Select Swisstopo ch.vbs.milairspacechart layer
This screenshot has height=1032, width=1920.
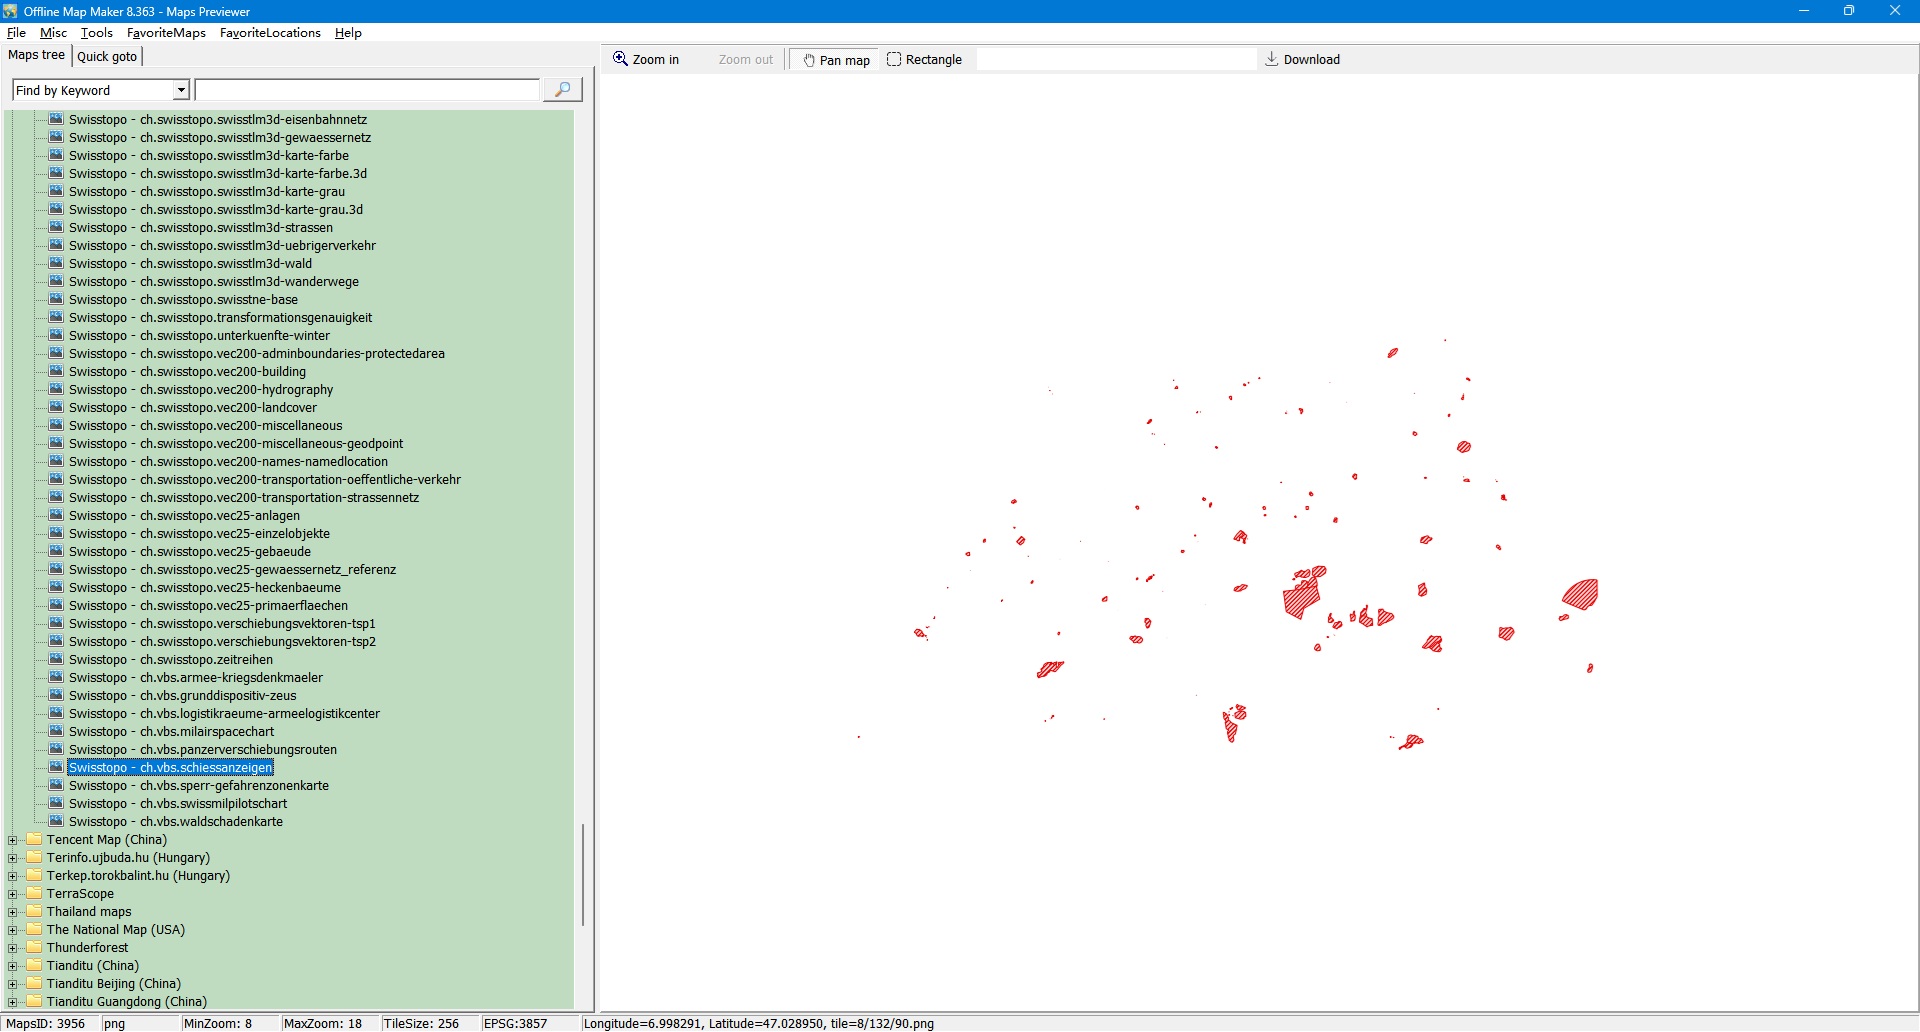pyautogui.click(x=171, y=731)
